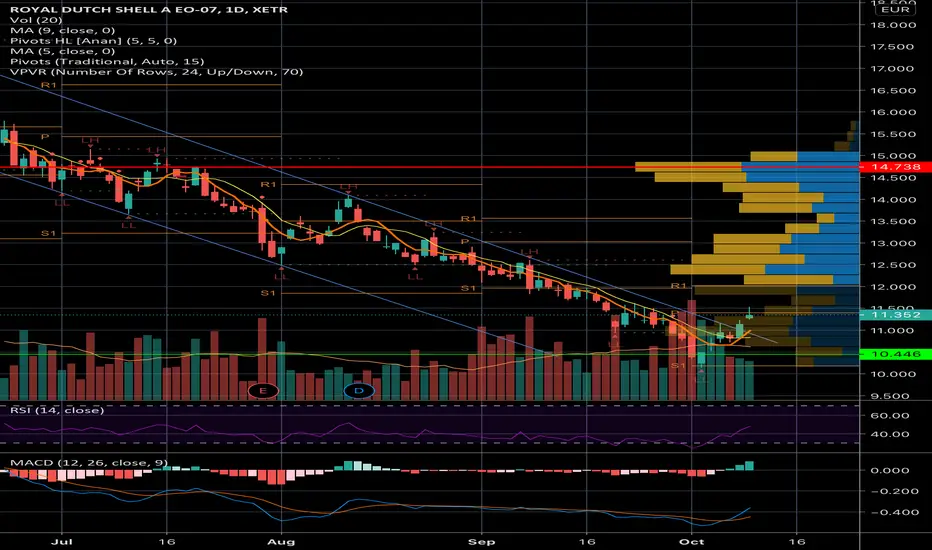Select the Pivots HL [Anan] indicator legend

pyautogui.click(x=93, y=41)
